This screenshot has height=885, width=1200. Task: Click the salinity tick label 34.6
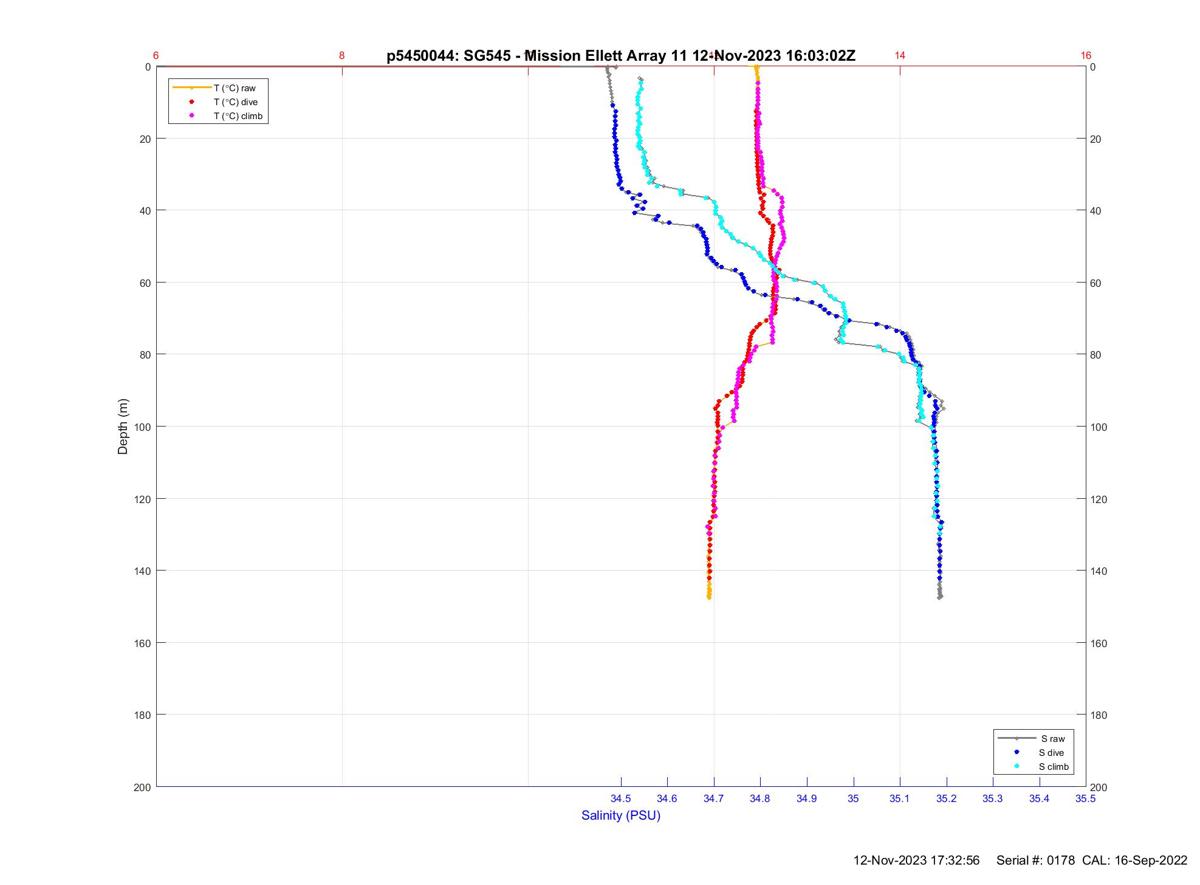click(667, 799)
